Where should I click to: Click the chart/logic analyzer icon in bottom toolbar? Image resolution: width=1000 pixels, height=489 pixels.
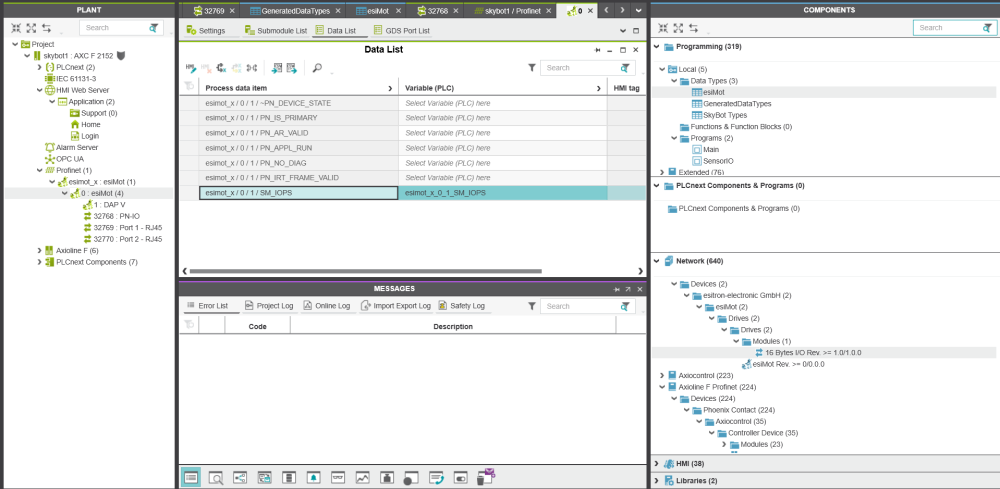(x=362, y=478)
